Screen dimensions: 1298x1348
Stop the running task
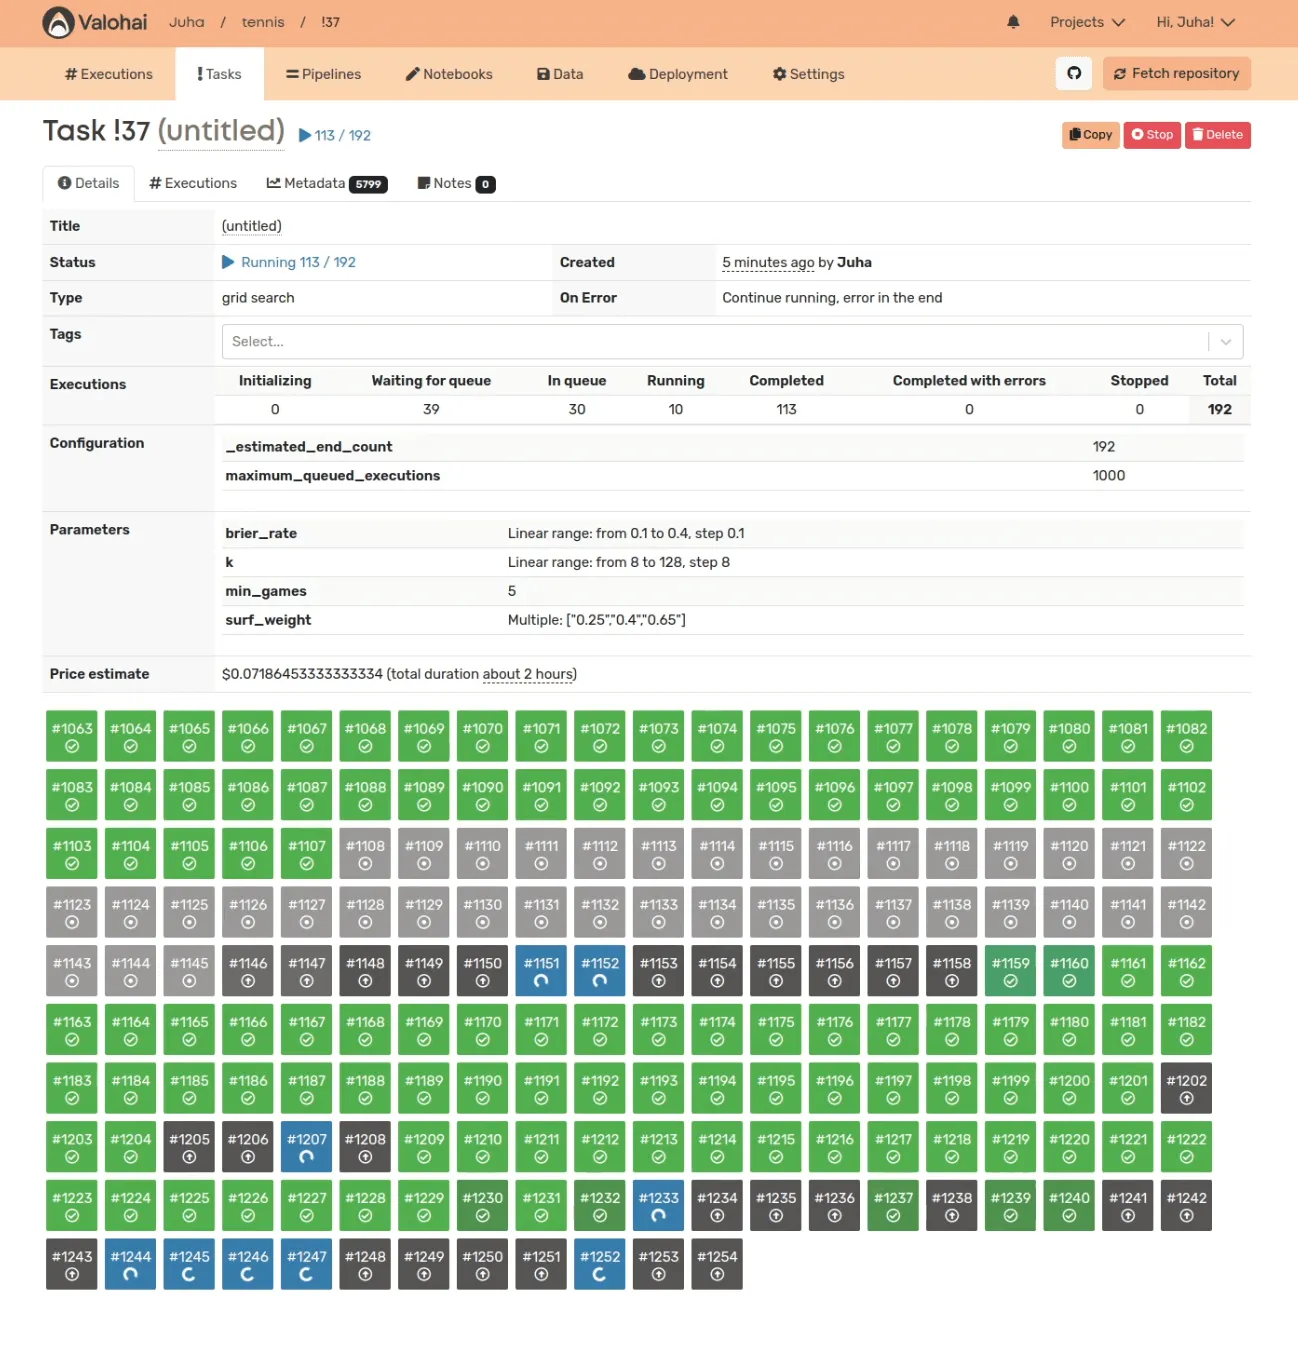1152,135
